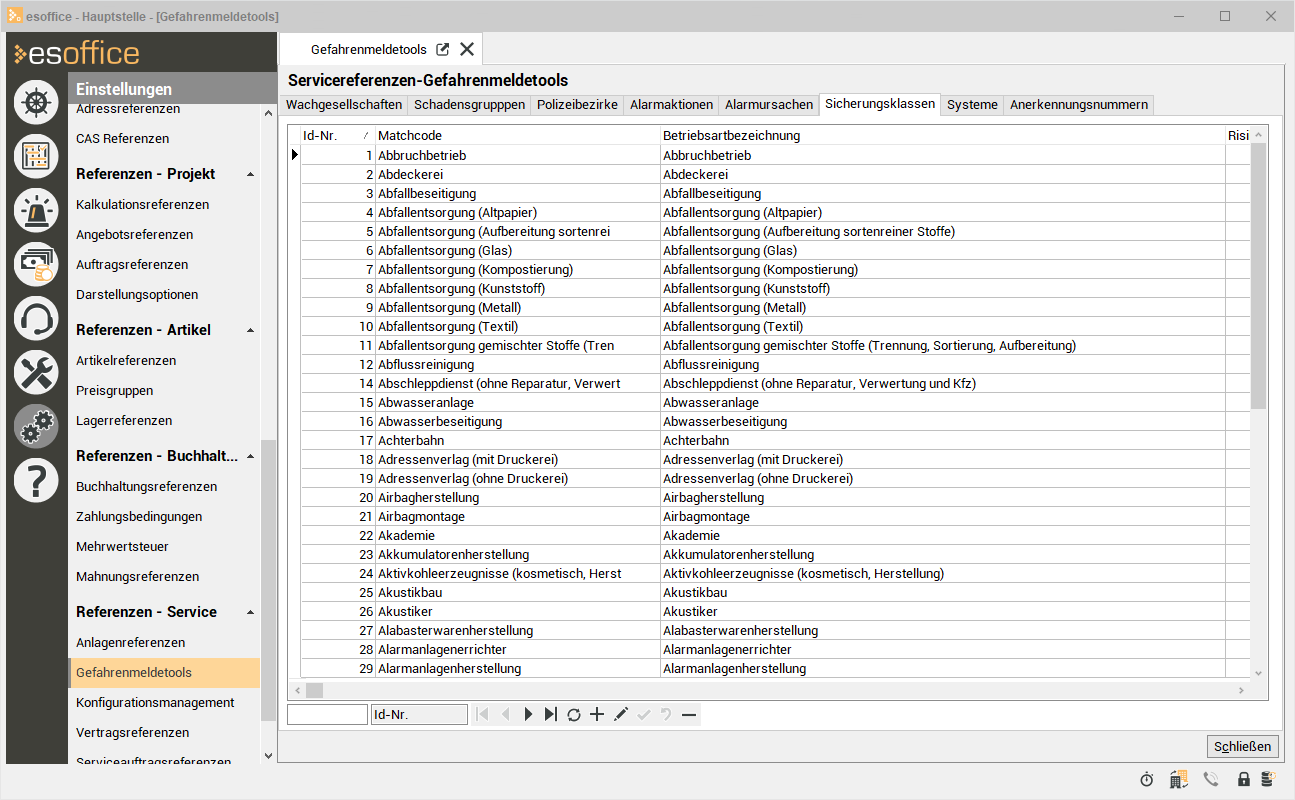This screenshot has height=800, width=1295.
Task: Open the wrench-and-screwdriver tools module
Action: point(36,372)
